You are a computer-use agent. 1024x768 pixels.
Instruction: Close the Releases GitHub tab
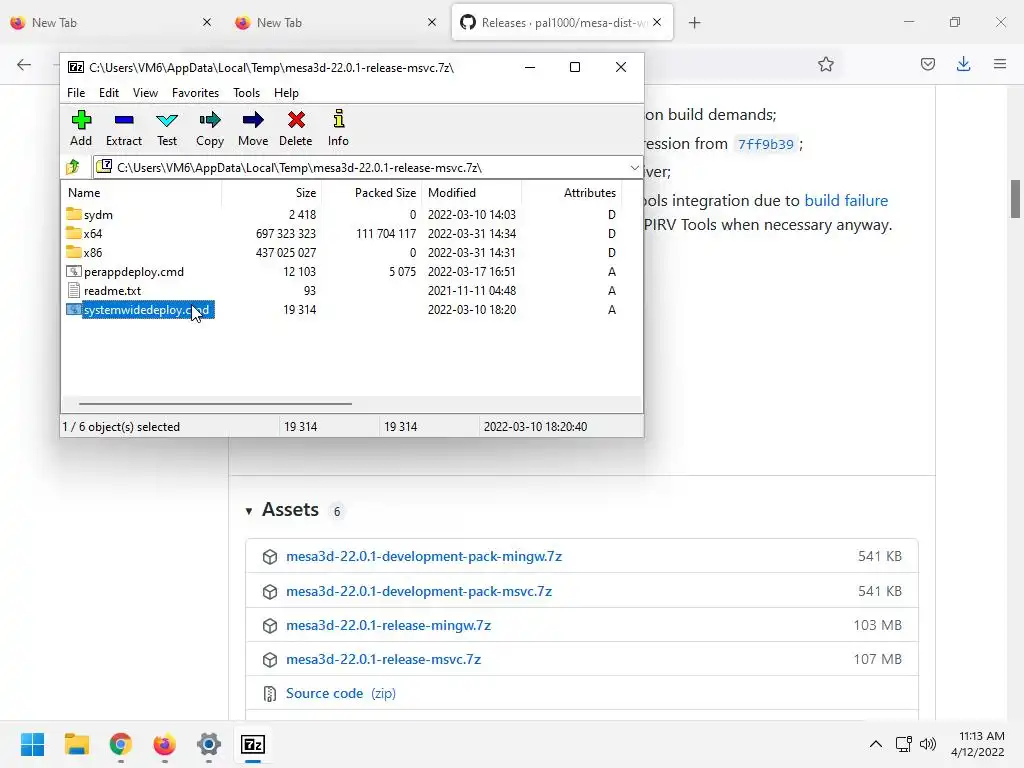657,22
